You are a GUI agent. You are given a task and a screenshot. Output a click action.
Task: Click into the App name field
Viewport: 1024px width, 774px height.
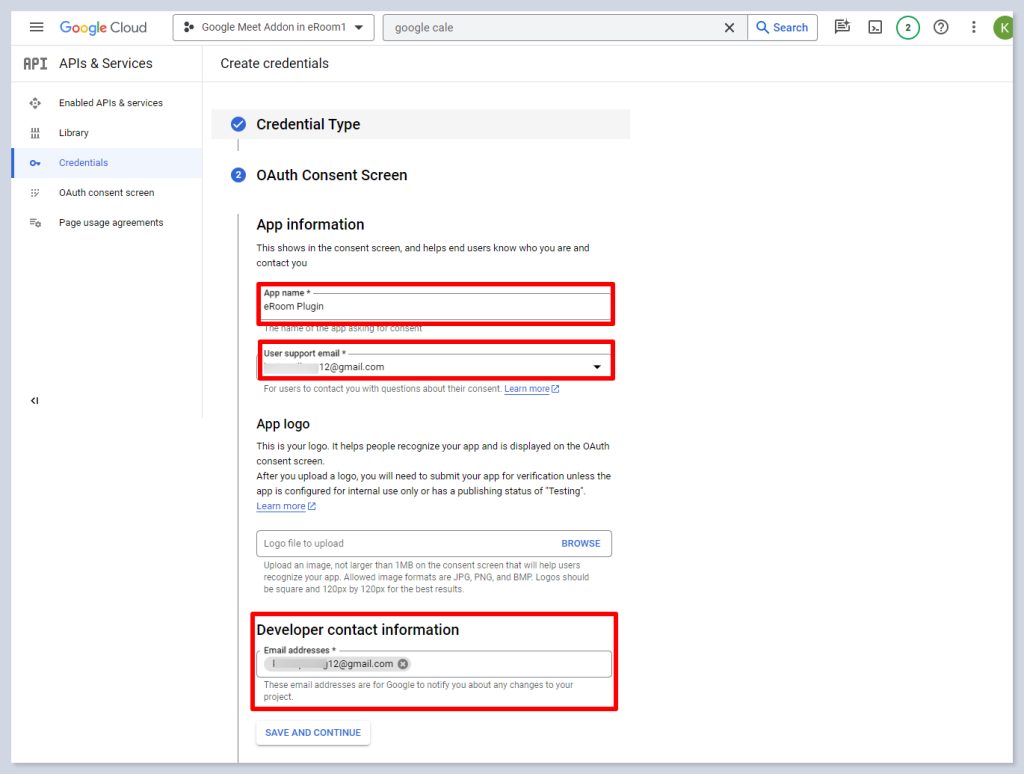433,306
